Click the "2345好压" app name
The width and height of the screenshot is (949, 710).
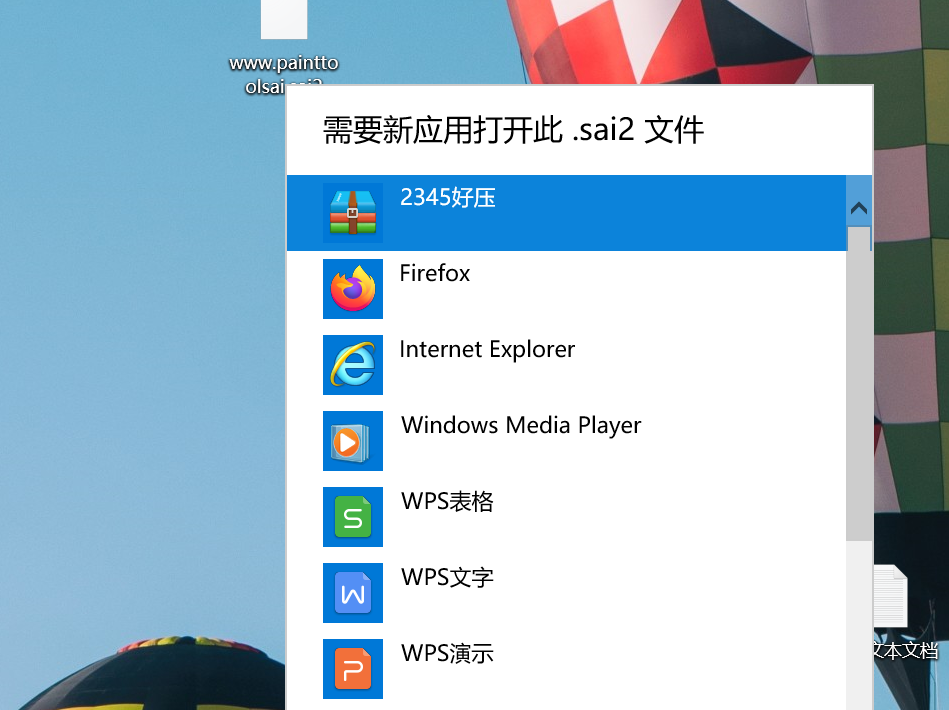[x=448, y=198]
